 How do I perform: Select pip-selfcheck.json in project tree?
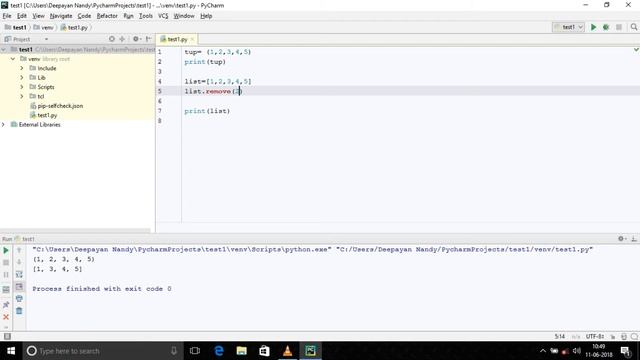pos(57,106)
